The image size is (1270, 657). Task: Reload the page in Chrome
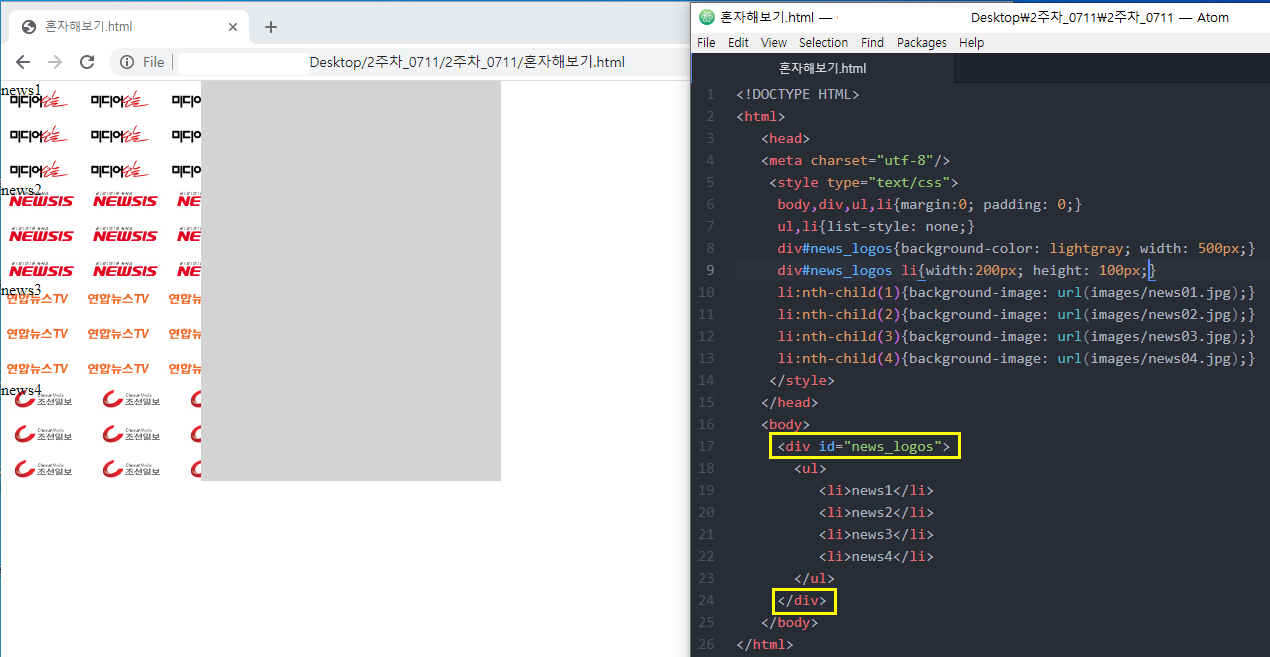coord(87,62)
